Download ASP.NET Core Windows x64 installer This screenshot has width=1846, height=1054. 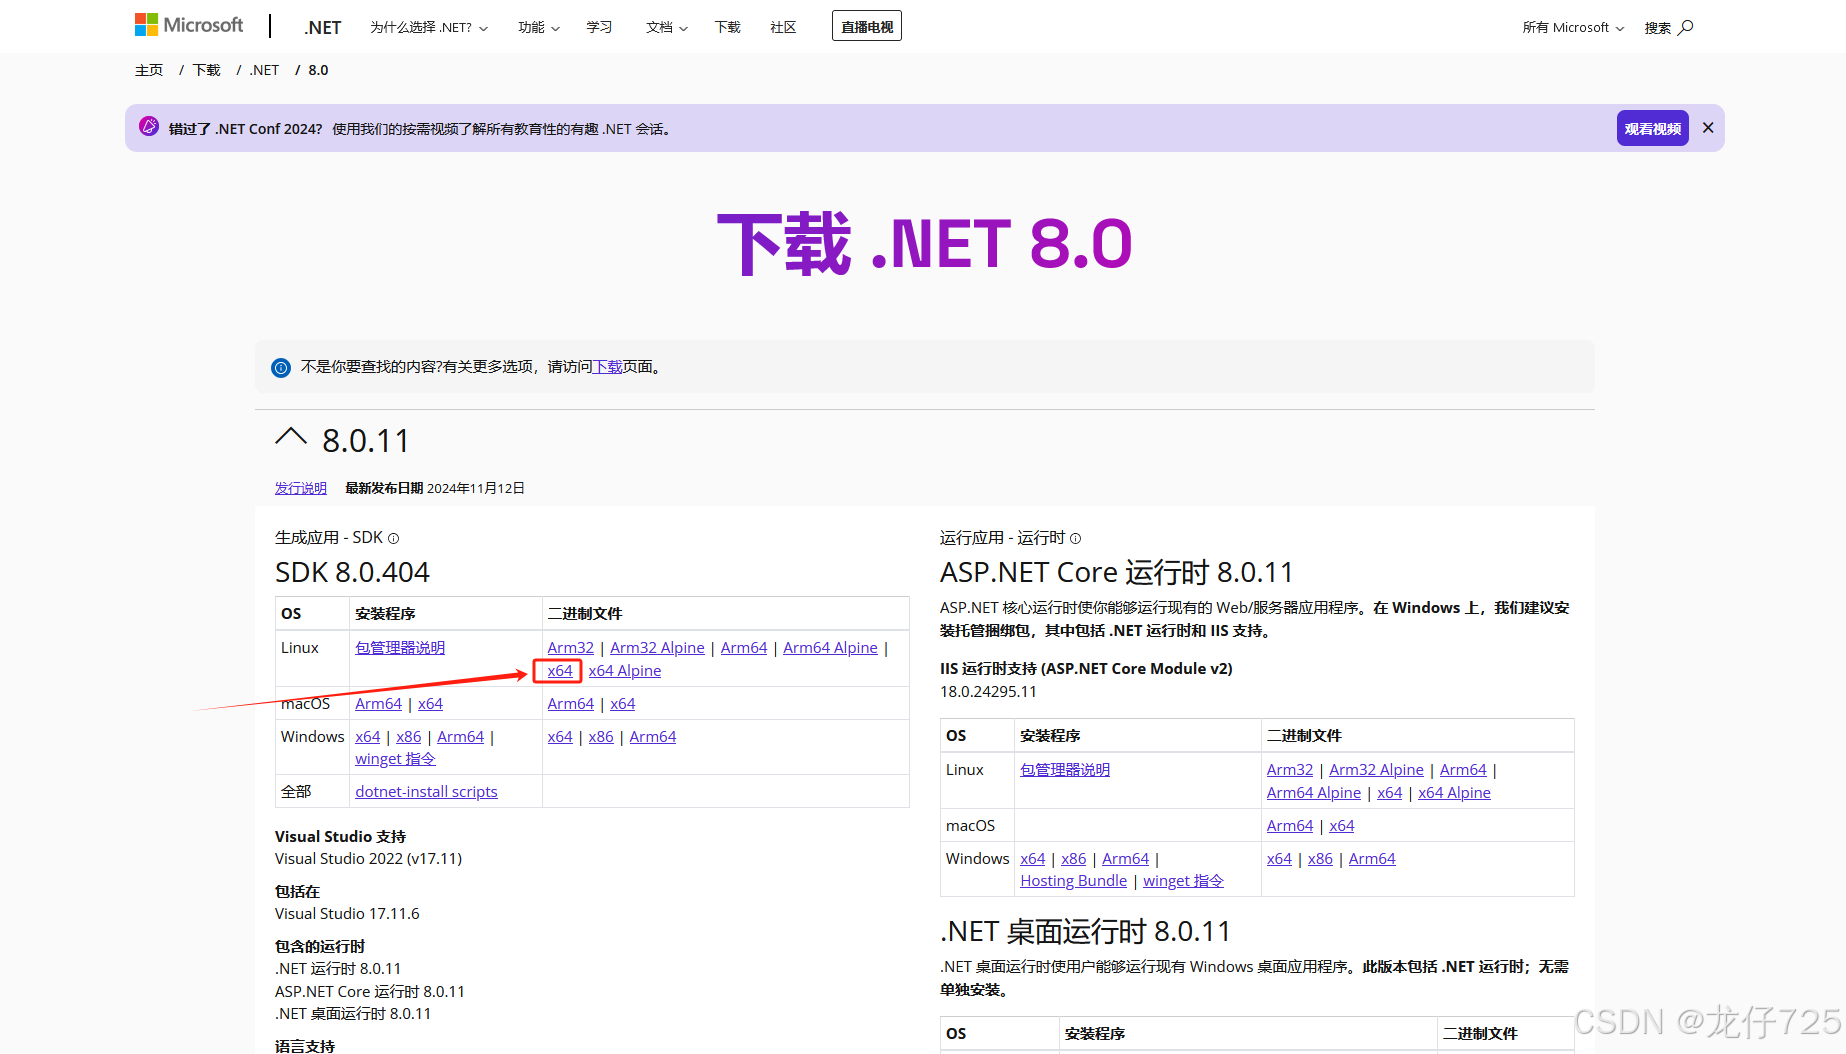1033,859
